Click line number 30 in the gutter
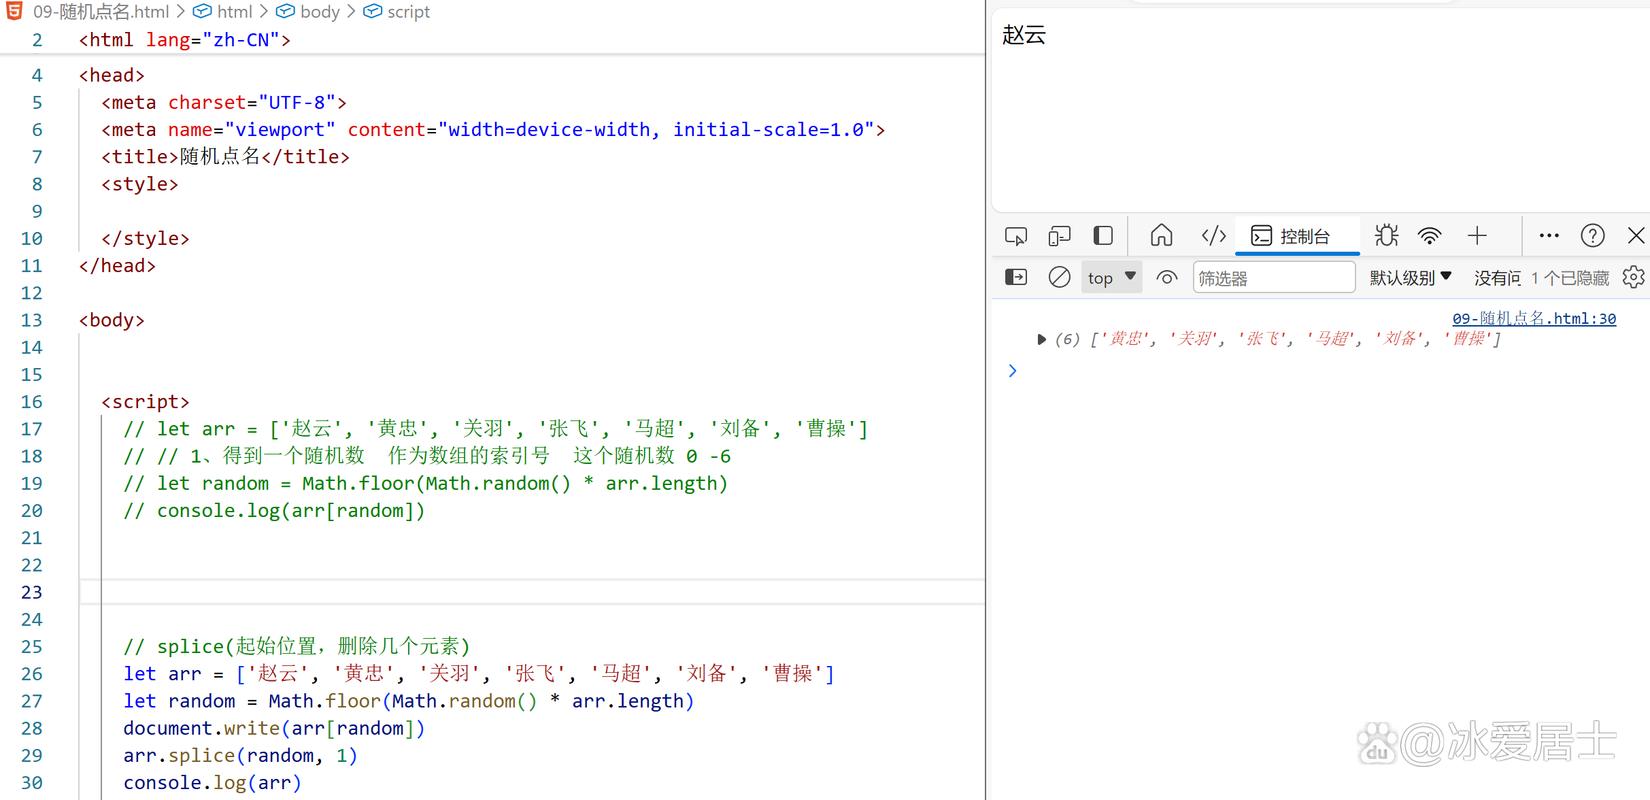 click(x=32, y=783)
